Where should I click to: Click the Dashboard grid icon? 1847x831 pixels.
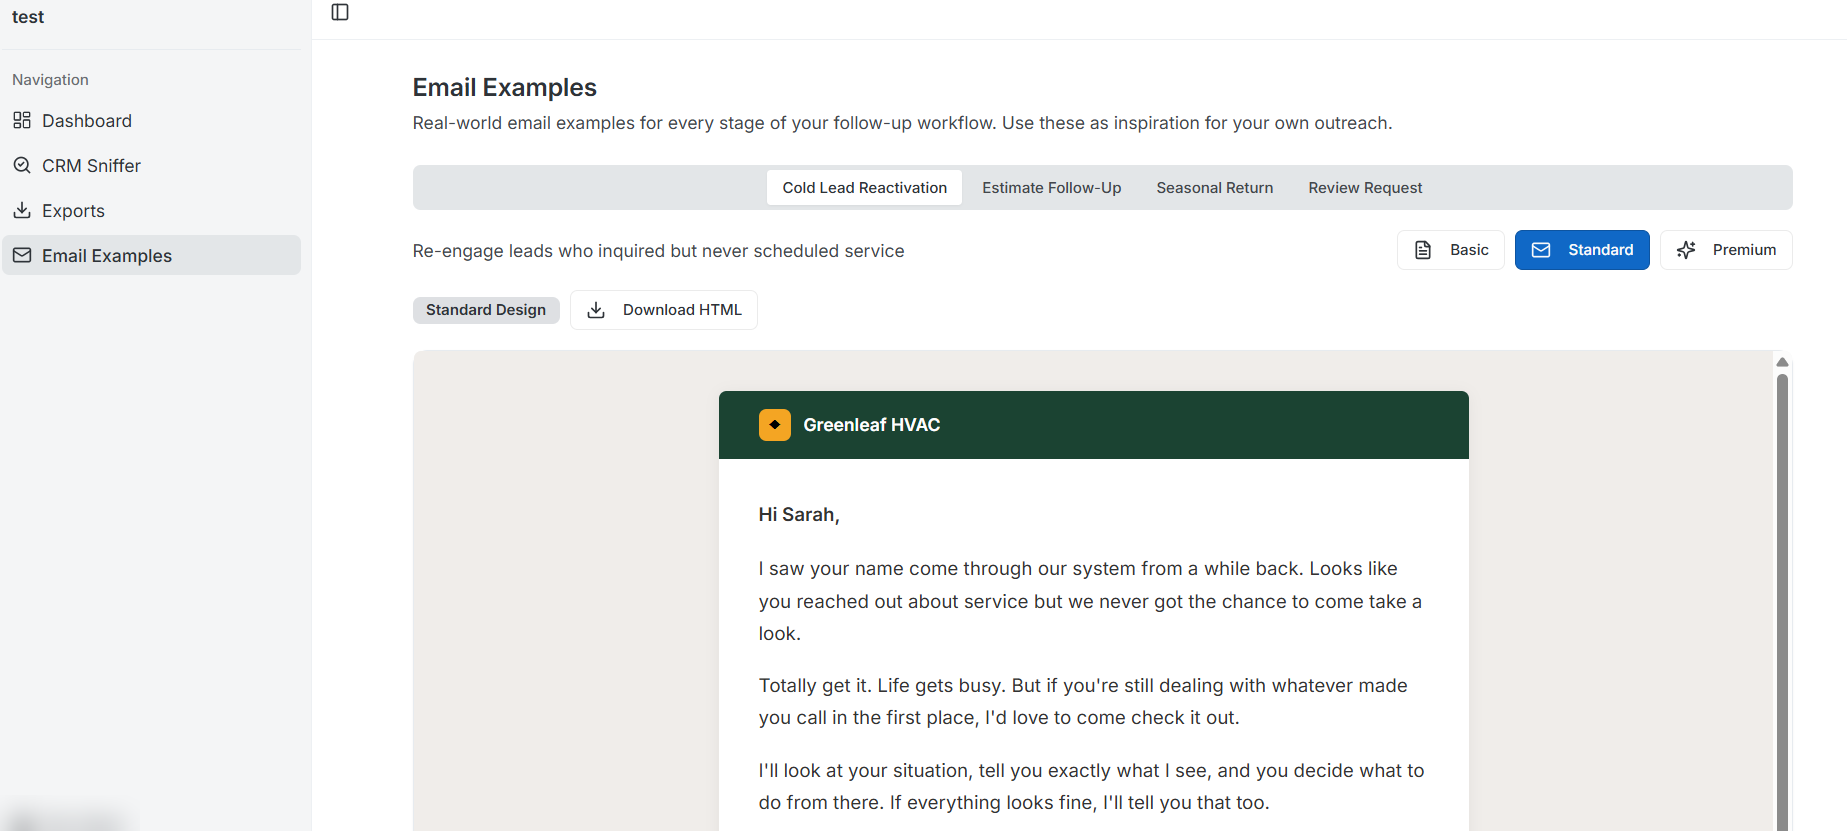click(x=22, y=120)
